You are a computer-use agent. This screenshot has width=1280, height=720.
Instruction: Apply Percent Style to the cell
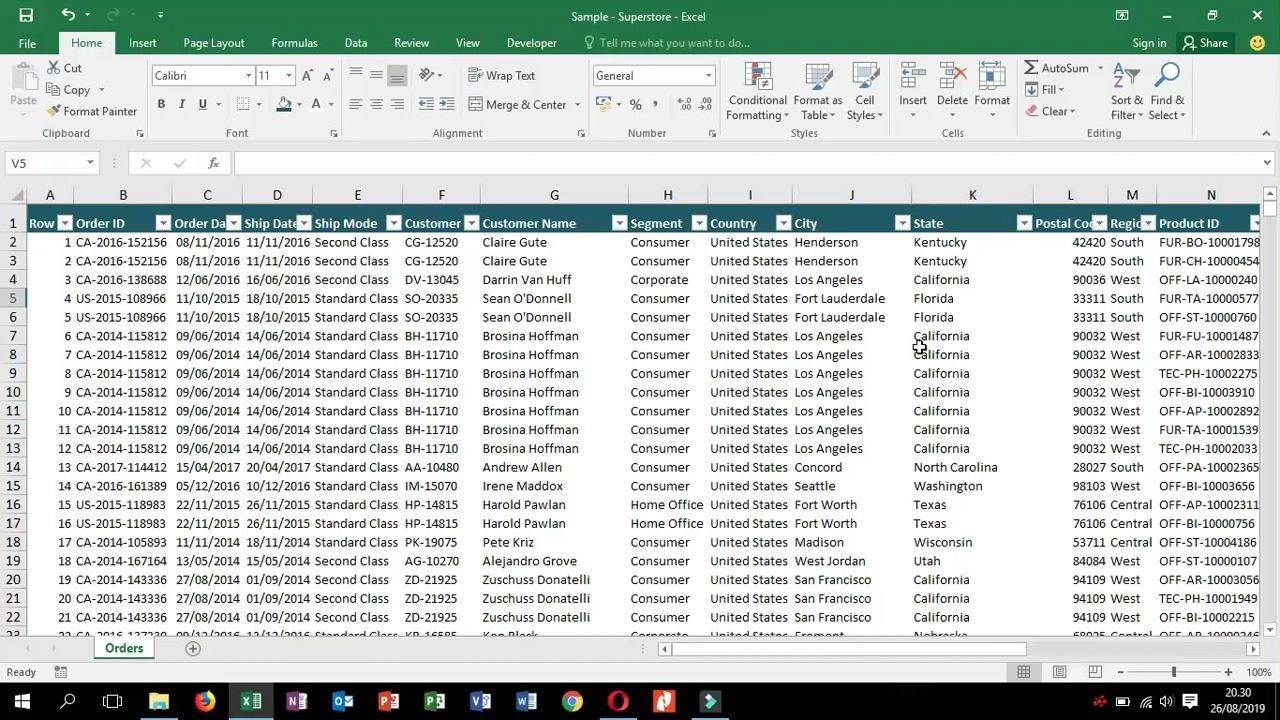[634, 104]
